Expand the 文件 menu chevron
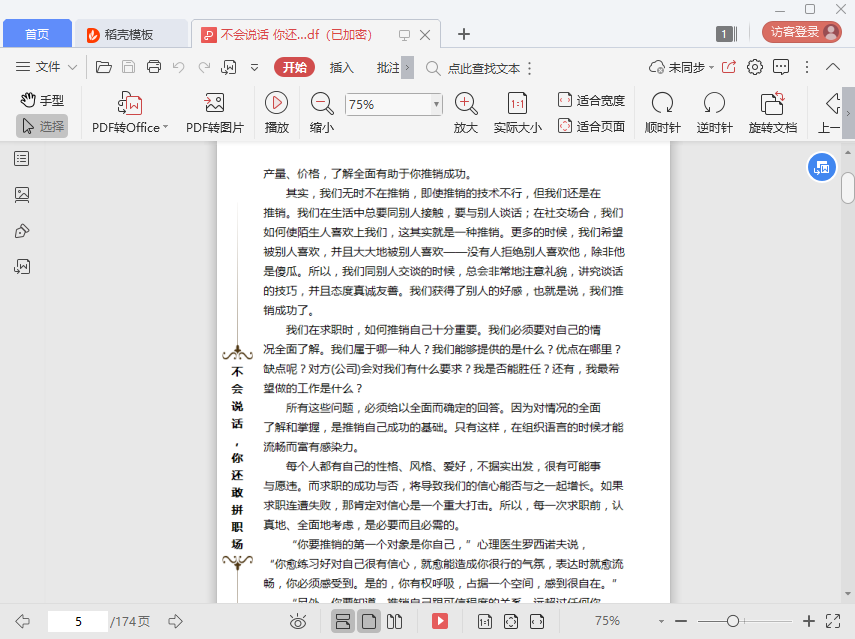 (73, 68)
